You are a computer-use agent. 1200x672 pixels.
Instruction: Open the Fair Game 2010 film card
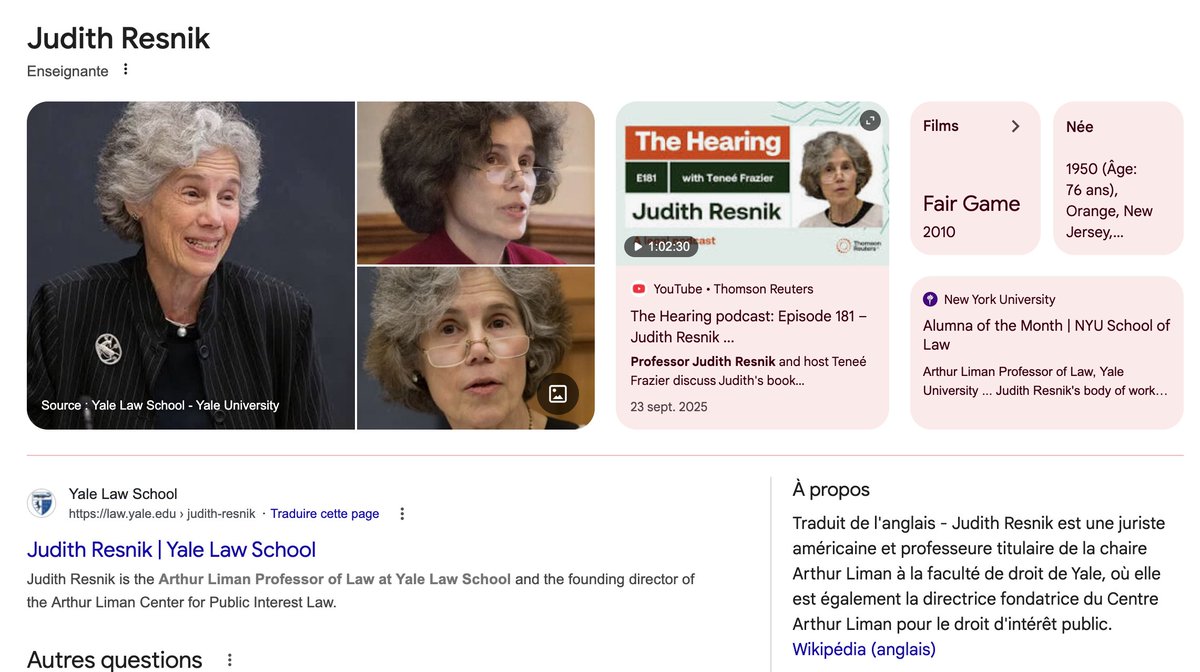point(975,178)
